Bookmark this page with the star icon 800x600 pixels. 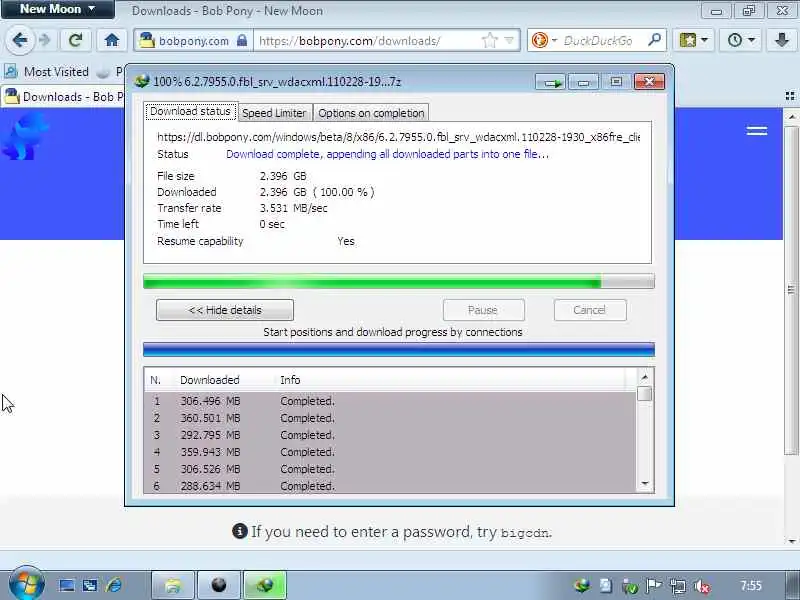point(489,40)
